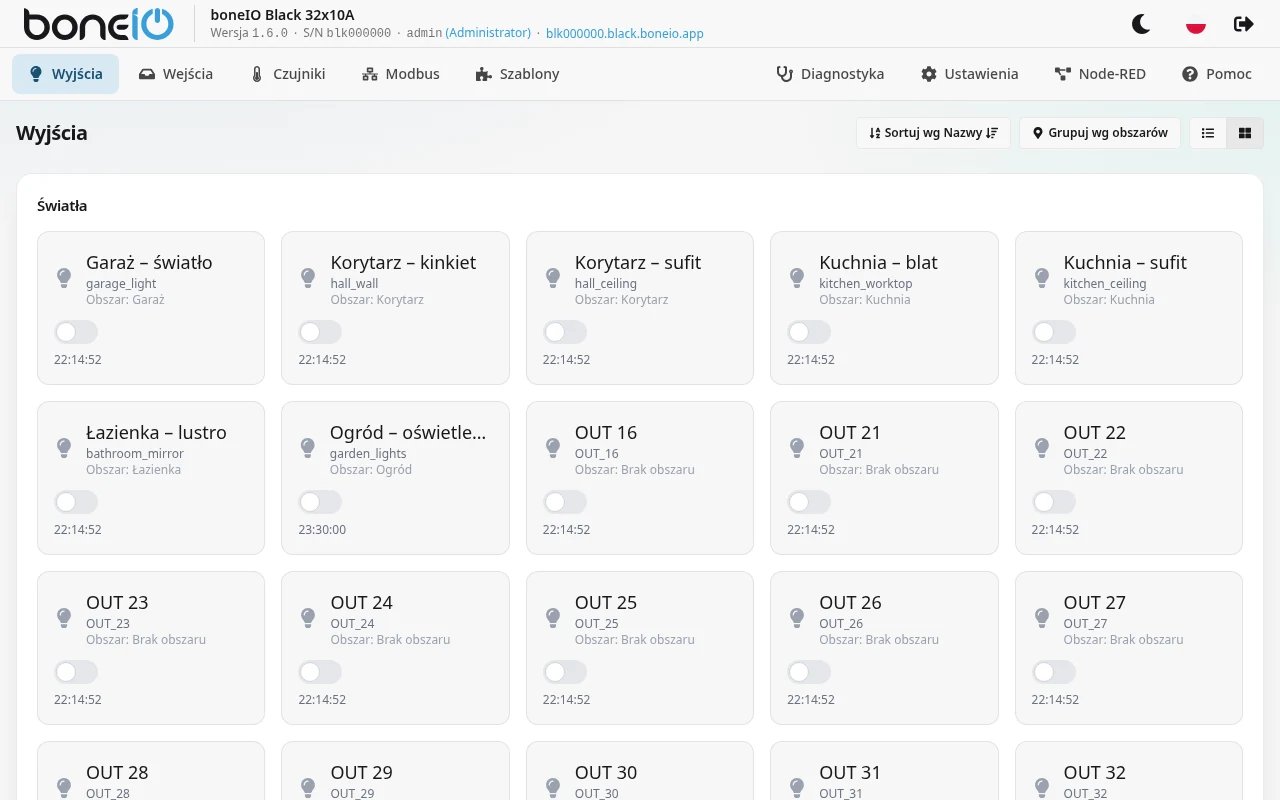This screenshot has height=800, width=1280.
Task: Toggle the OUT 26 switch
Action: [x=809, y=672]
